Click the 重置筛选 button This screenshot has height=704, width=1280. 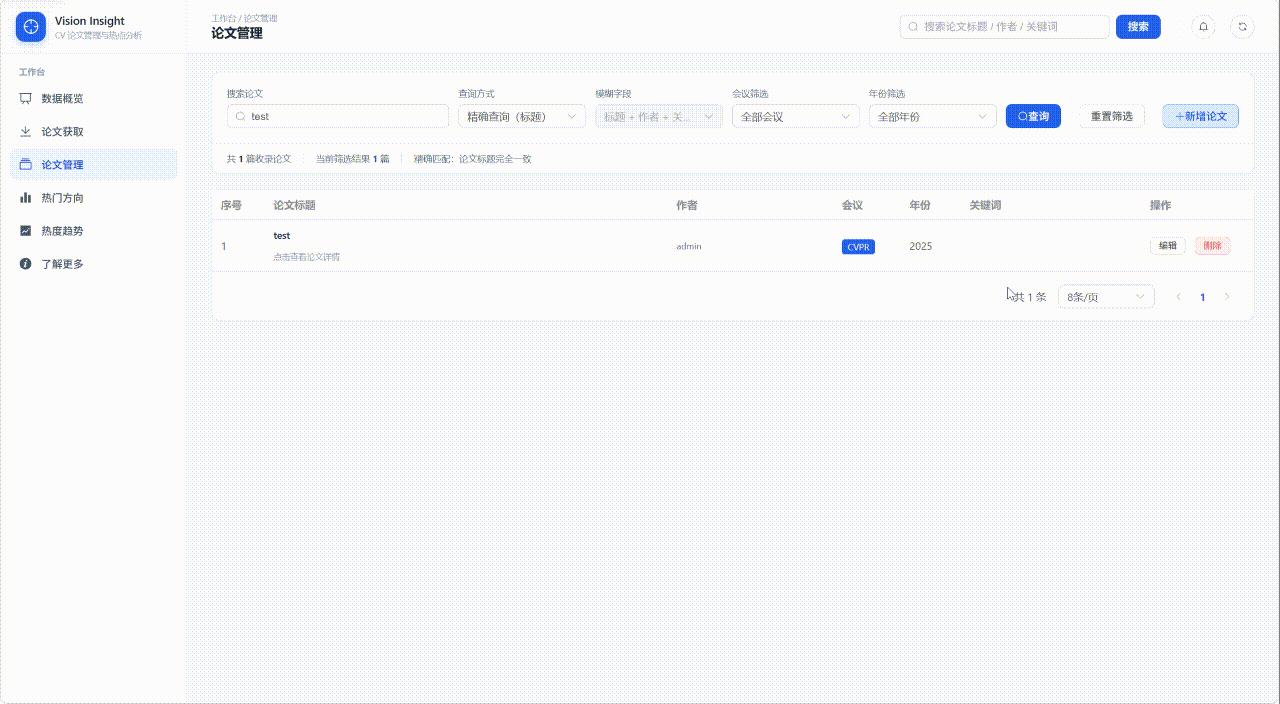click(1112, 116)
